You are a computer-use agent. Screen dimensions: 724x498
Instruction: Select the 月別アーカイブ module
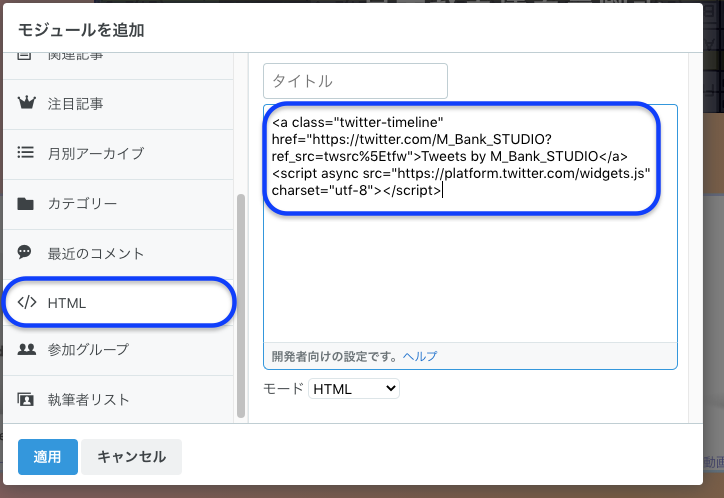coord(118,154)
